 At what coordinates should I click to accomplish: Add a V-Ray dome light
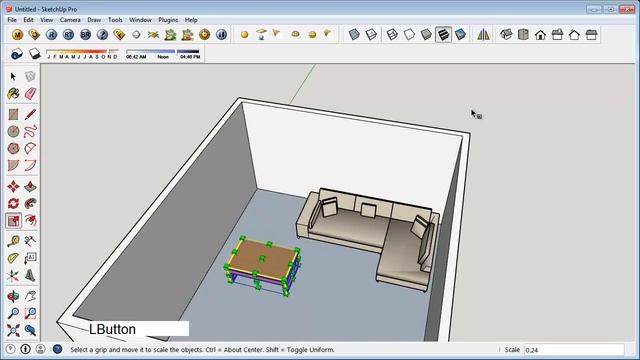[x=296, y=34]
